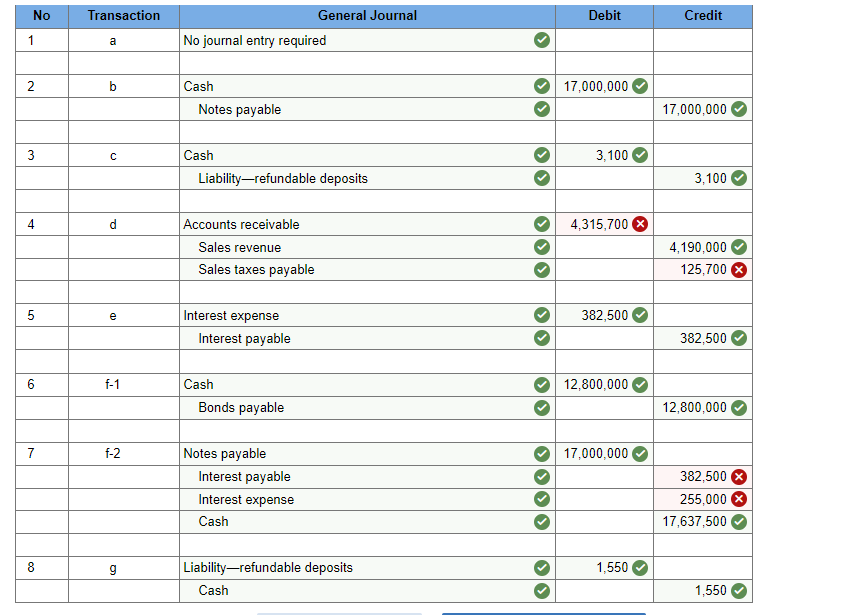Click green check beside debit 17,000,000 in transaction b

pos(640,86)
